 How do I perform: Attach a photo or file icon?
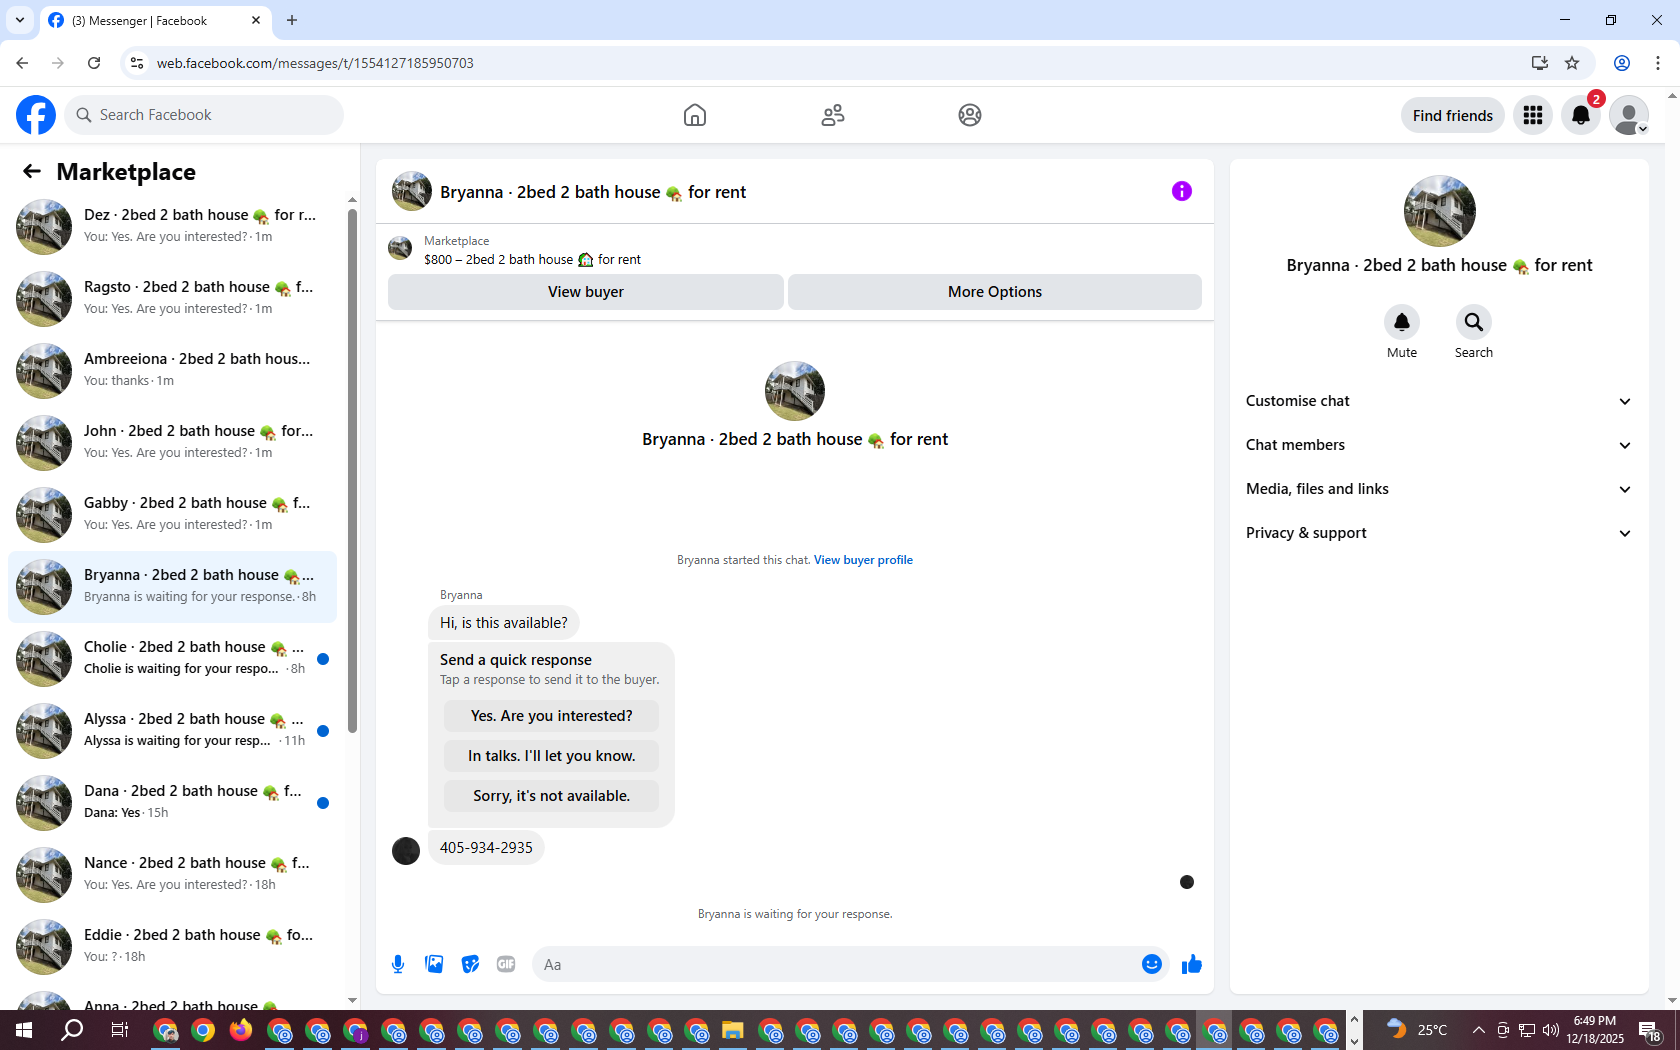[434, 964]
